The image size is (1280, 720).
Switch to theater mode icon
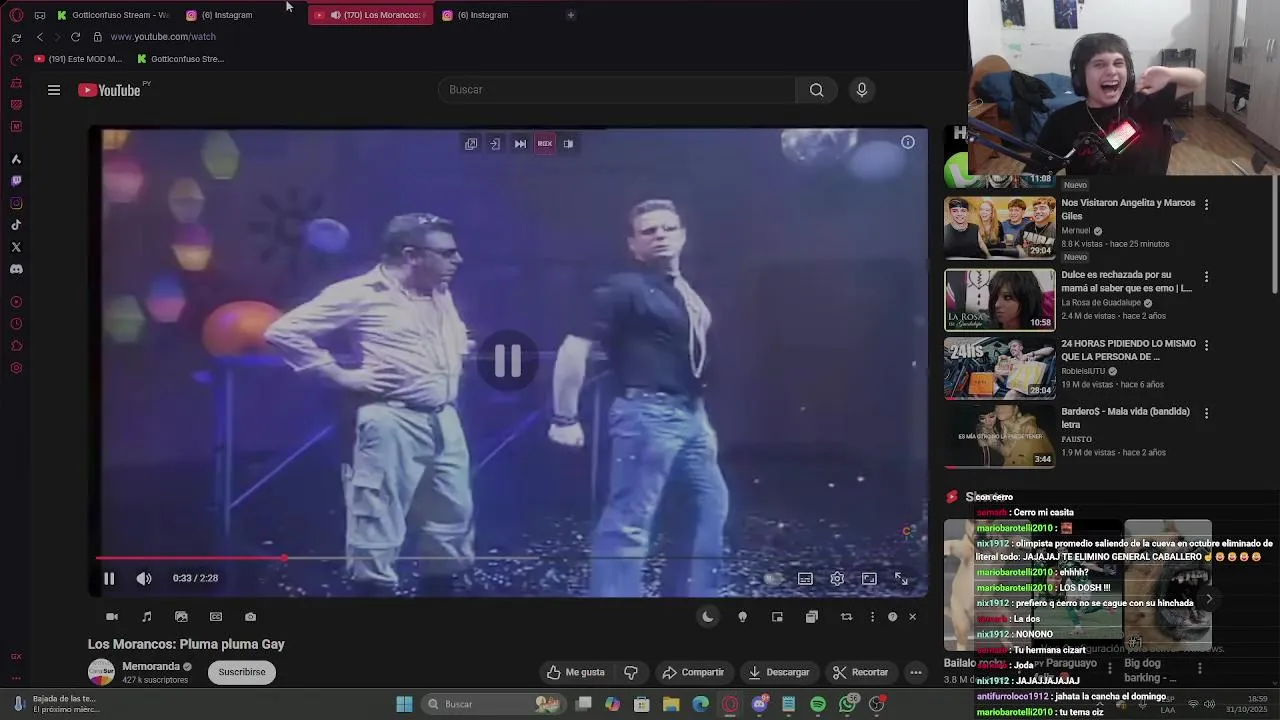pos(869,578)
